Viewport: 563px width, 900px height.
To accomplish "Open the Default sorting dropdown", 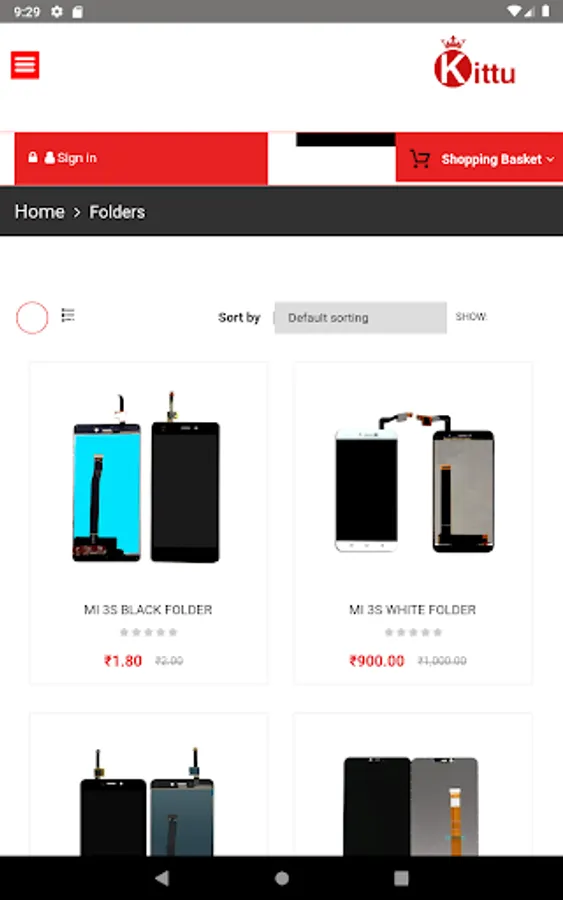I will click(360, 317).
